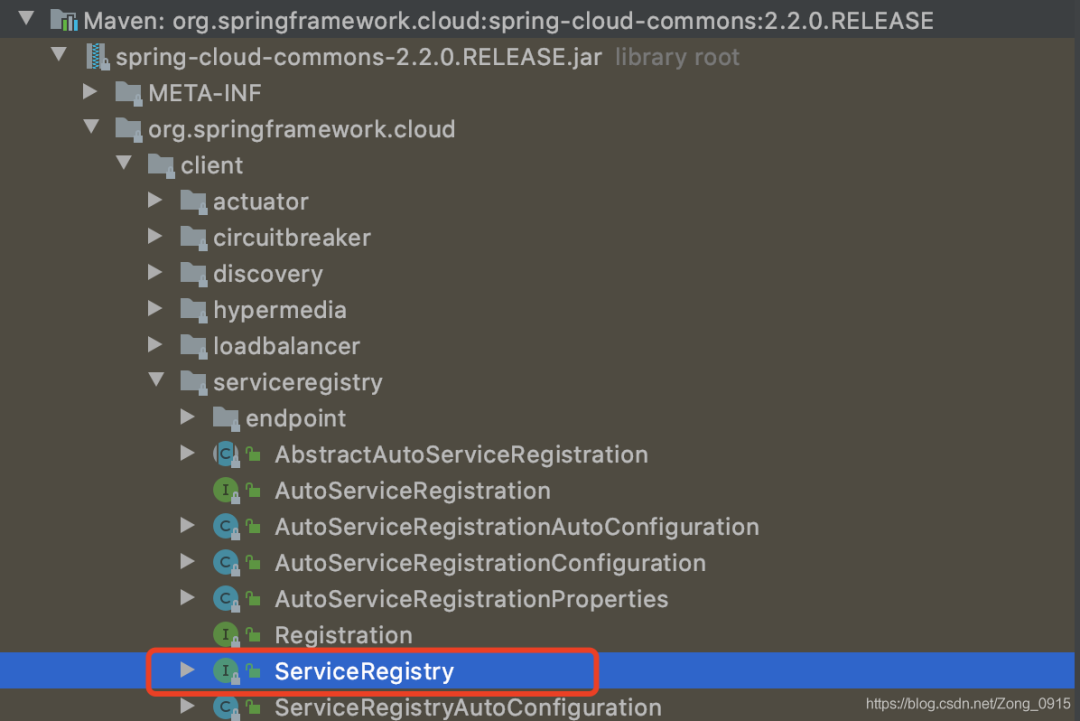1080x721 pixels.
Task: Click the folder icon of the serviceregistry package
Action: click(193, 381)
